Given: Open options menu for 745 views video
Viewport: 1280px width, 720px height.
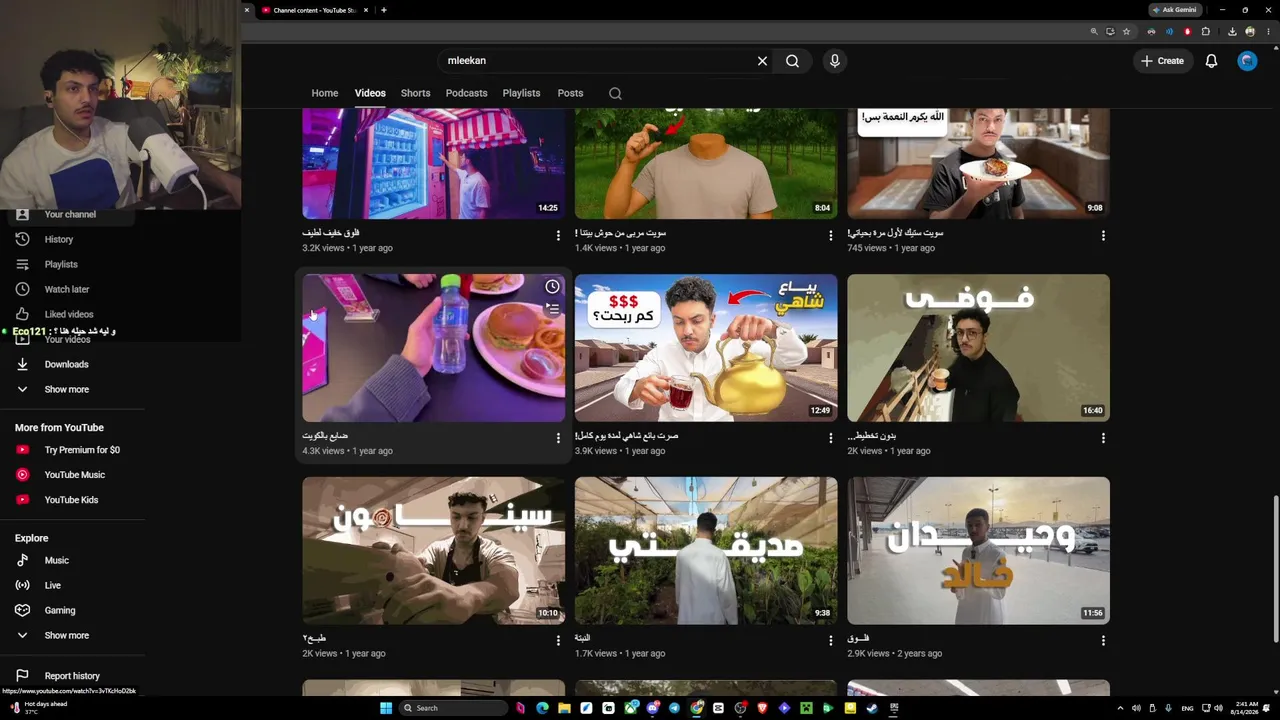Looking at the screenshot, I should tap(1103, 236).
